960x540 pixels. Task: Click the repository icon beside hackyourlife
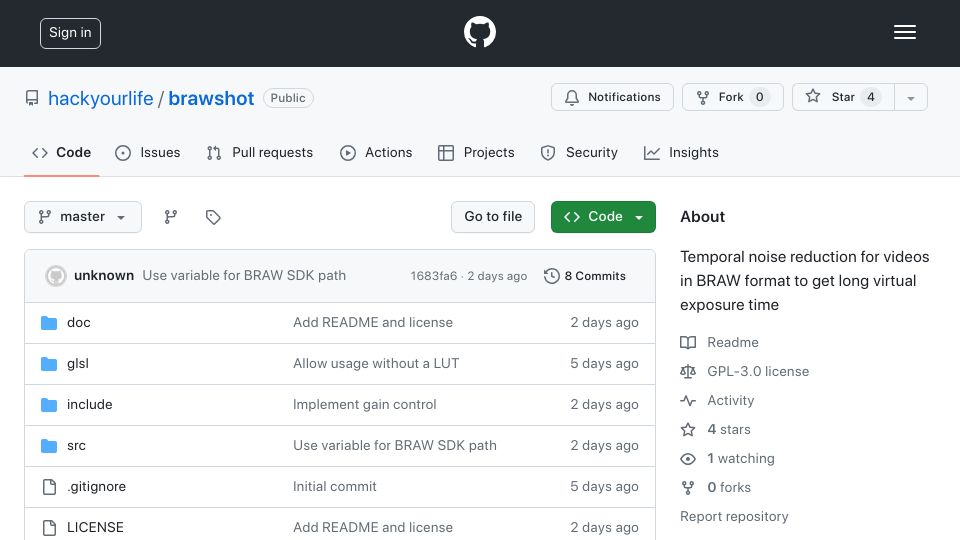[x=32, y=98]
